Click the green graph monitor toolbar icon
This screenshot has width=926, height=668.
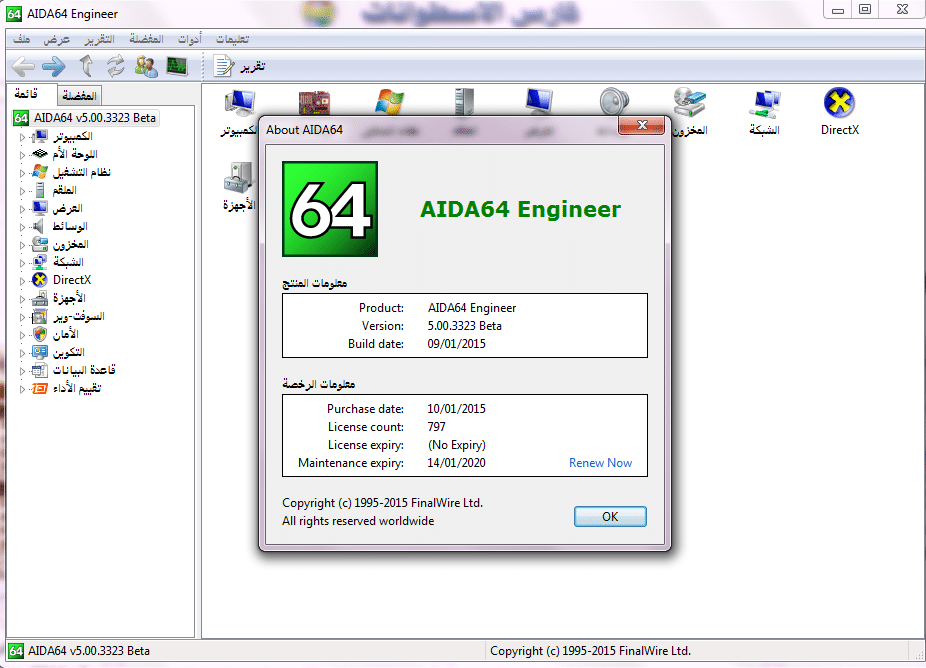(177, 66)
